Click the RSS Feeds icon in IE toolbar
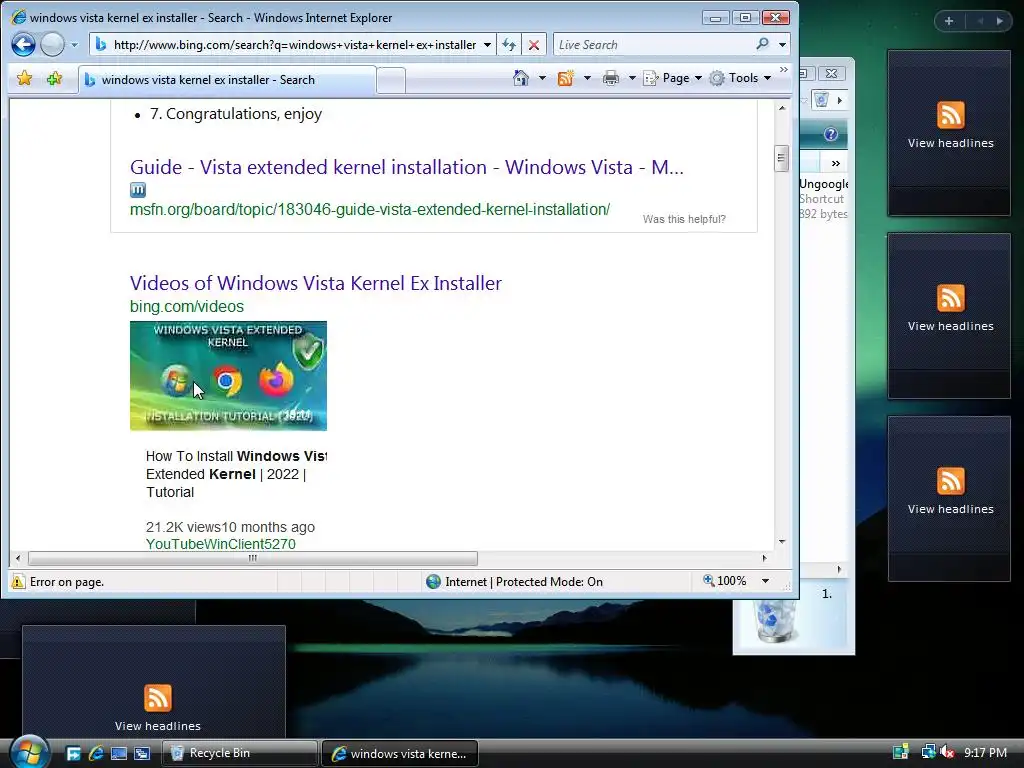The width and height of the screenshot is (1024, 768). (x=566, y=78)
